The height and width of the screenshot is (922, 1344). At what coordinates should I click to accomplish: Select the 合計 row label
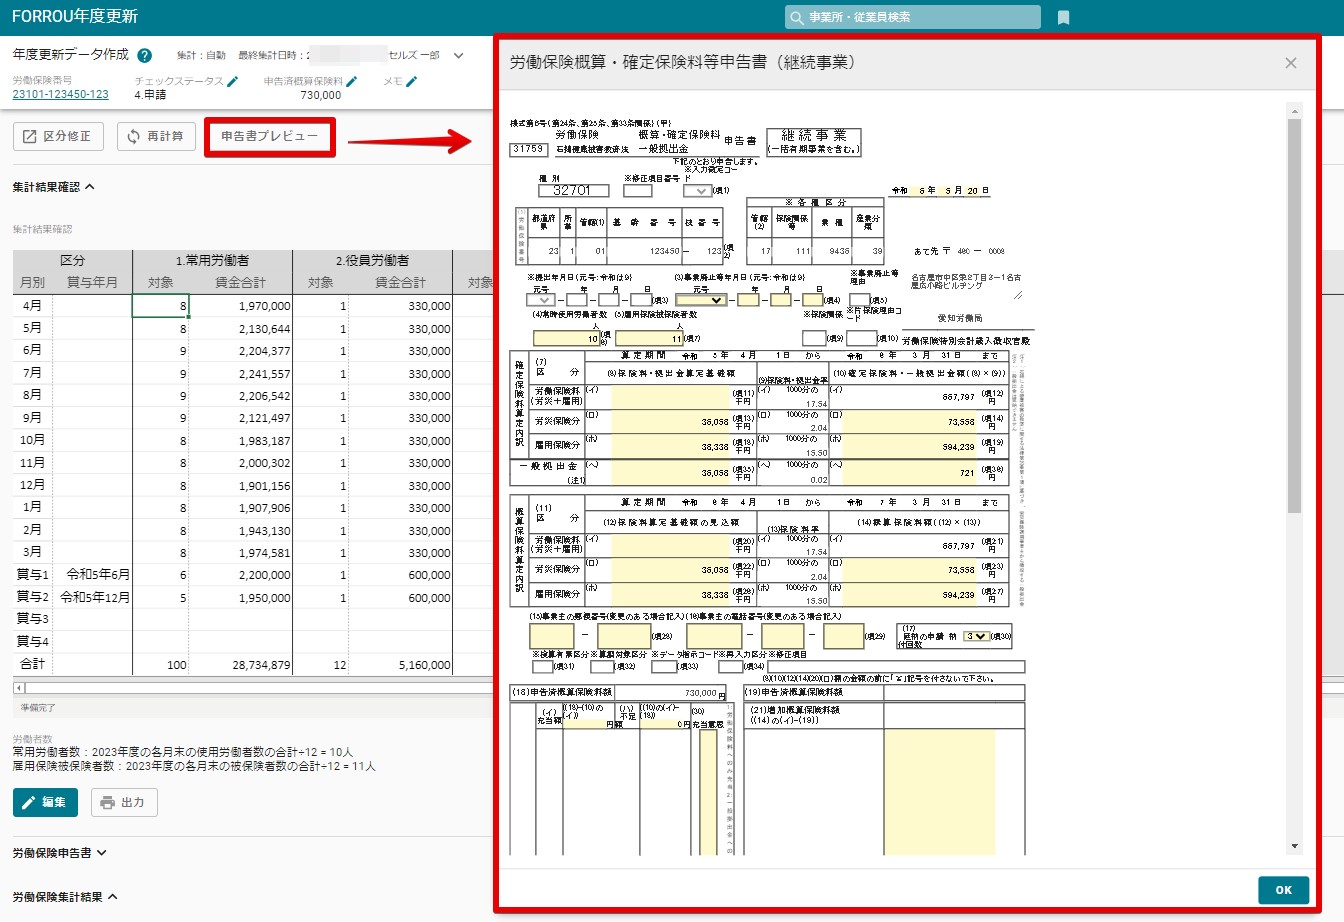click(33, 664)
